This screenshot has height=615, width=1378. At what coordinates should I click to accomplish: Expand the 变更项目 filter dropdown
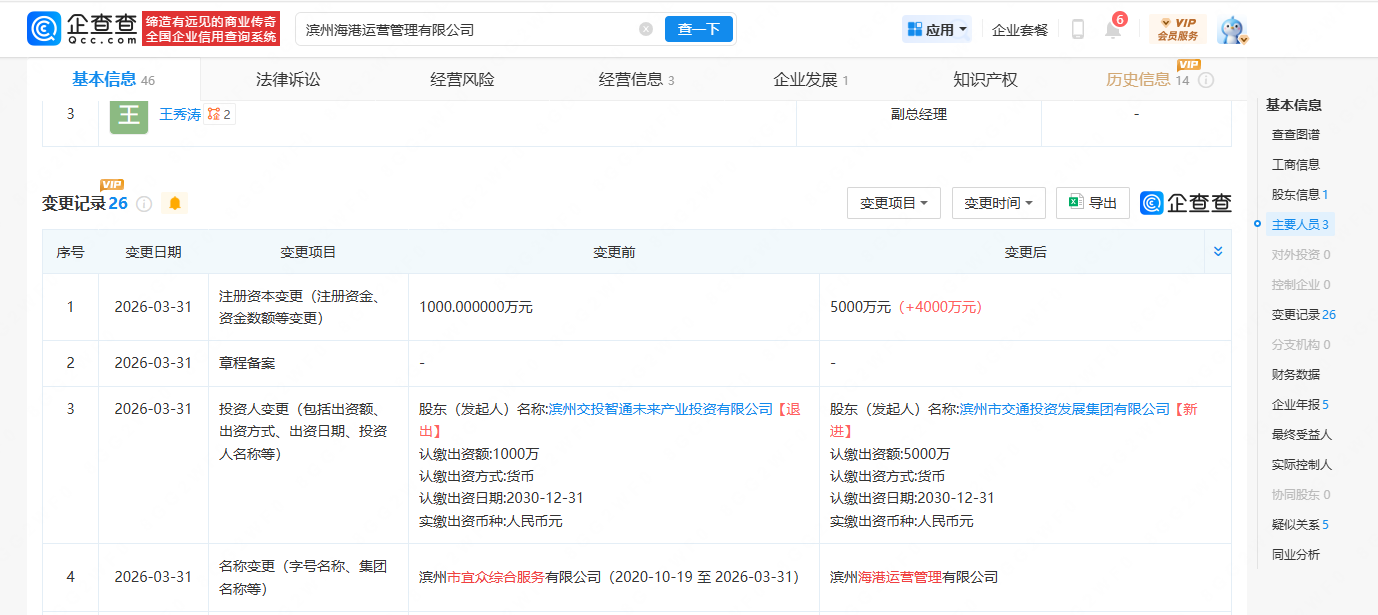tap(893, 203)
